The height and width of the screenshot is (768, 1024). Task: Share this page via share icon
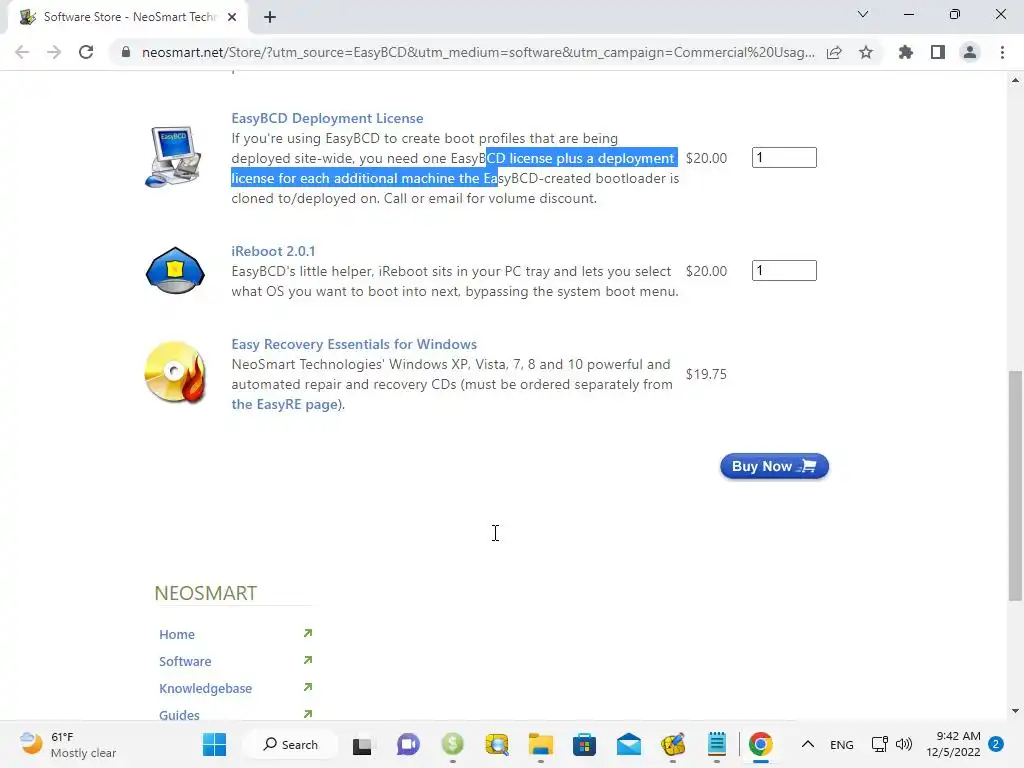834,52
